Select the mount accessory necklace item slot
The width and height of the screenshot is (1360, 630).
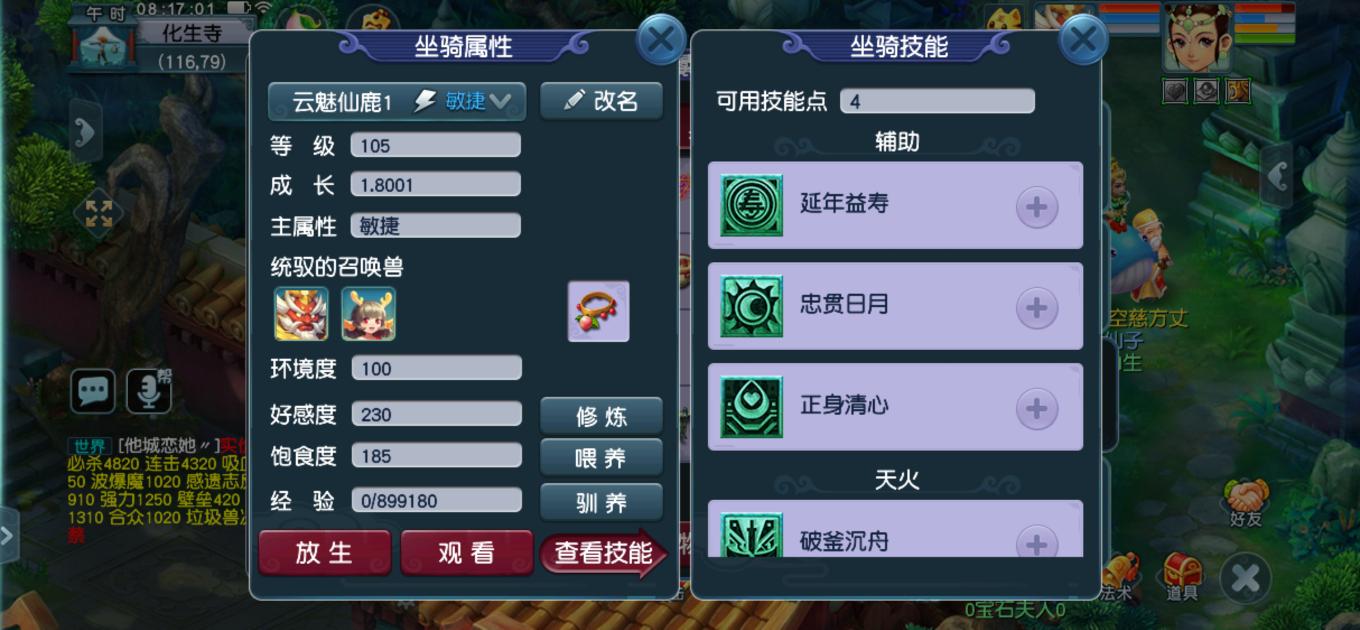point(599,311)
